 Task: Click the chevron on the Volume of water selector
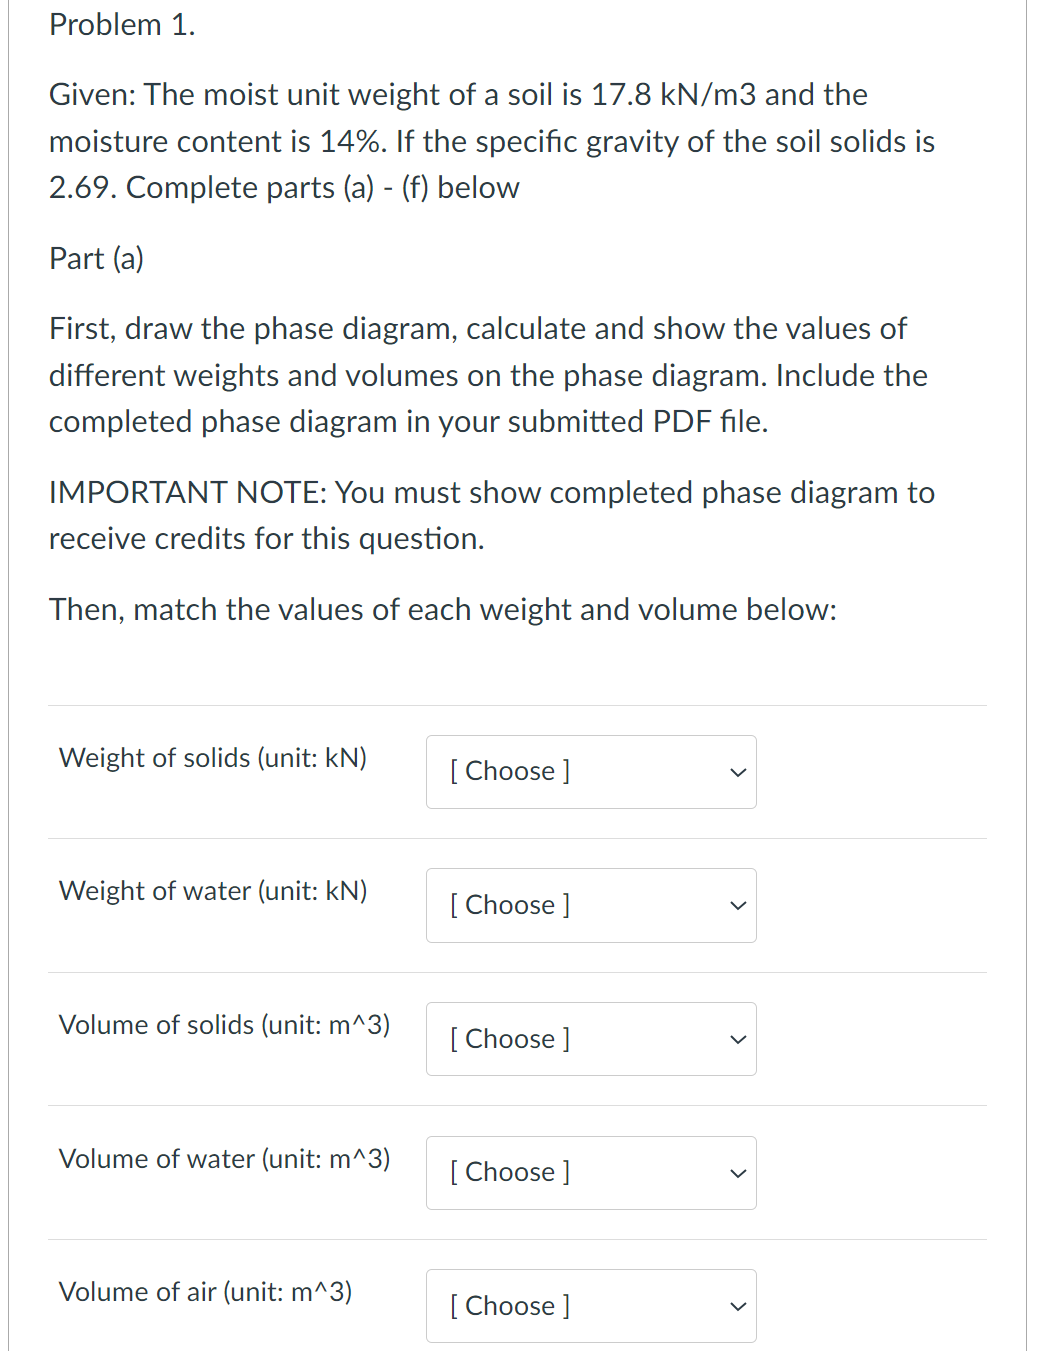click(x=737, y=1172)
